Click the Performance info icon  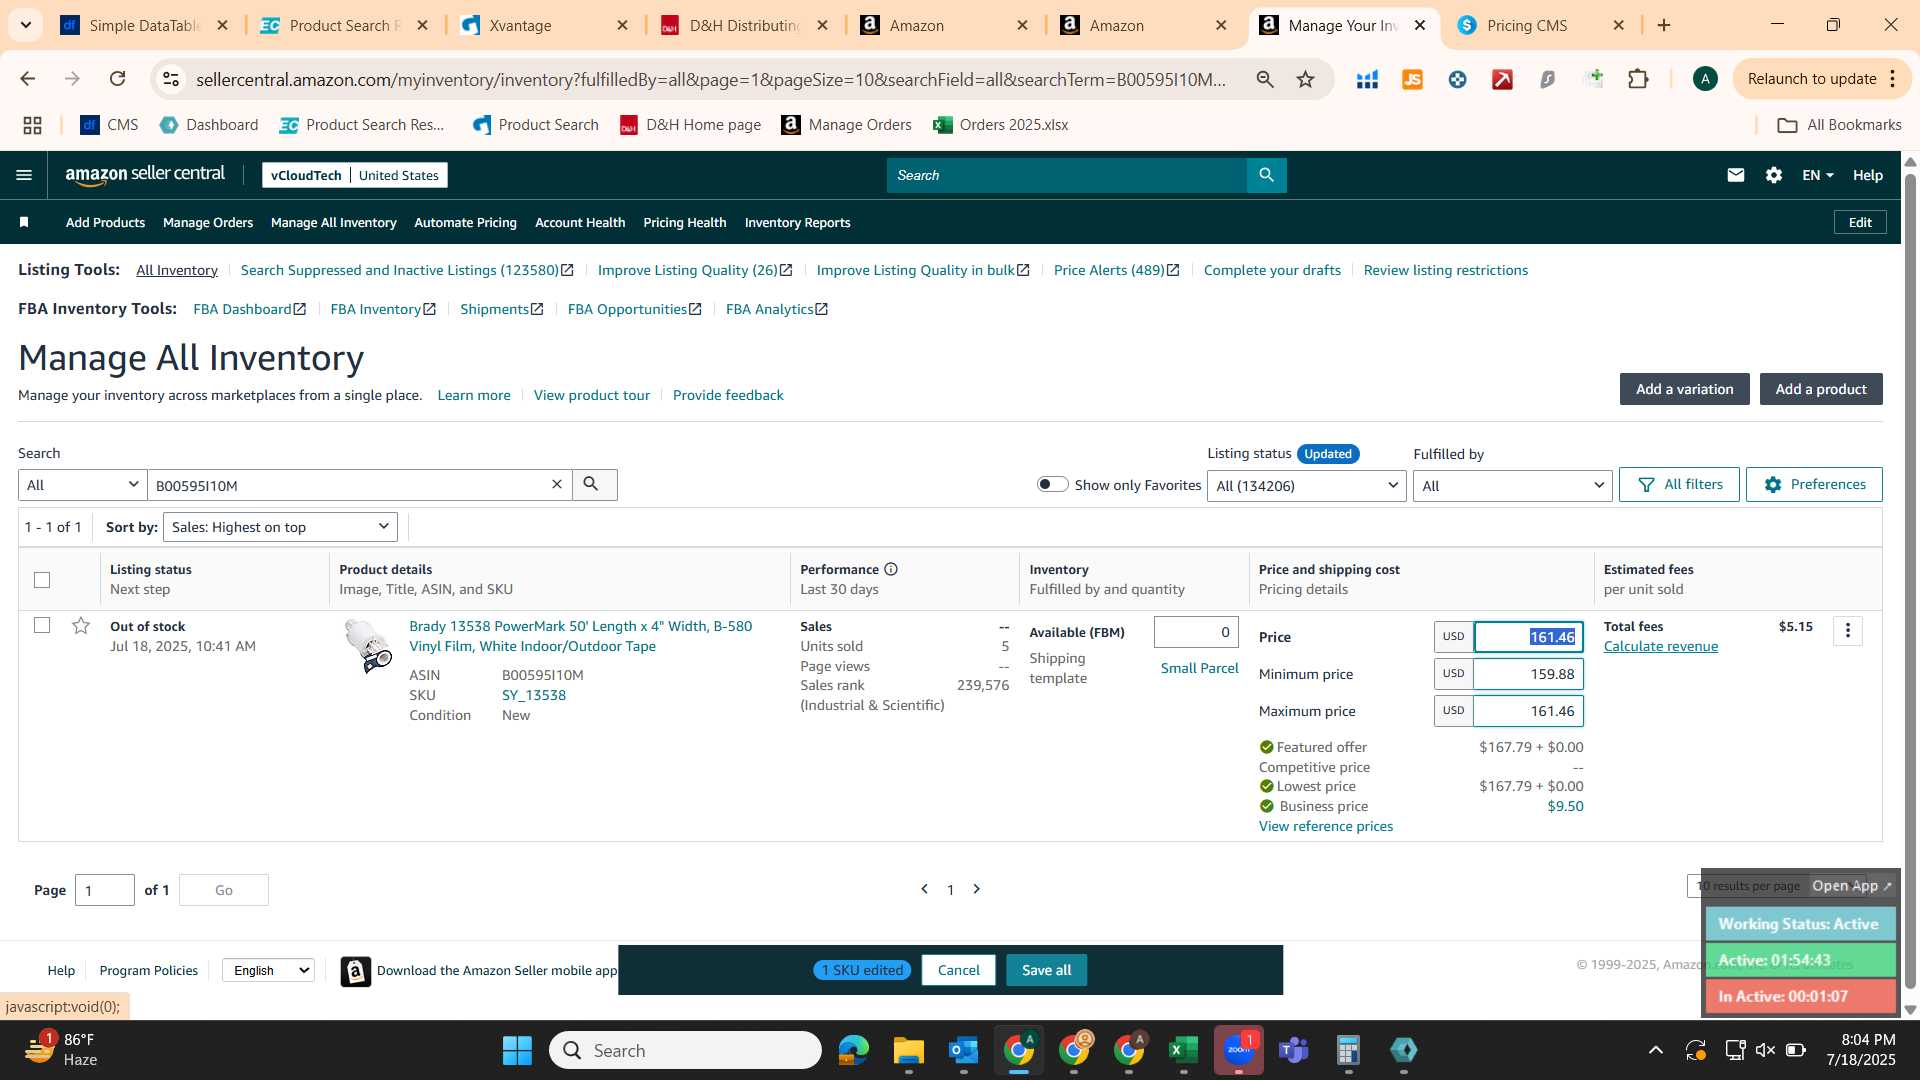[x=891, y=569]
